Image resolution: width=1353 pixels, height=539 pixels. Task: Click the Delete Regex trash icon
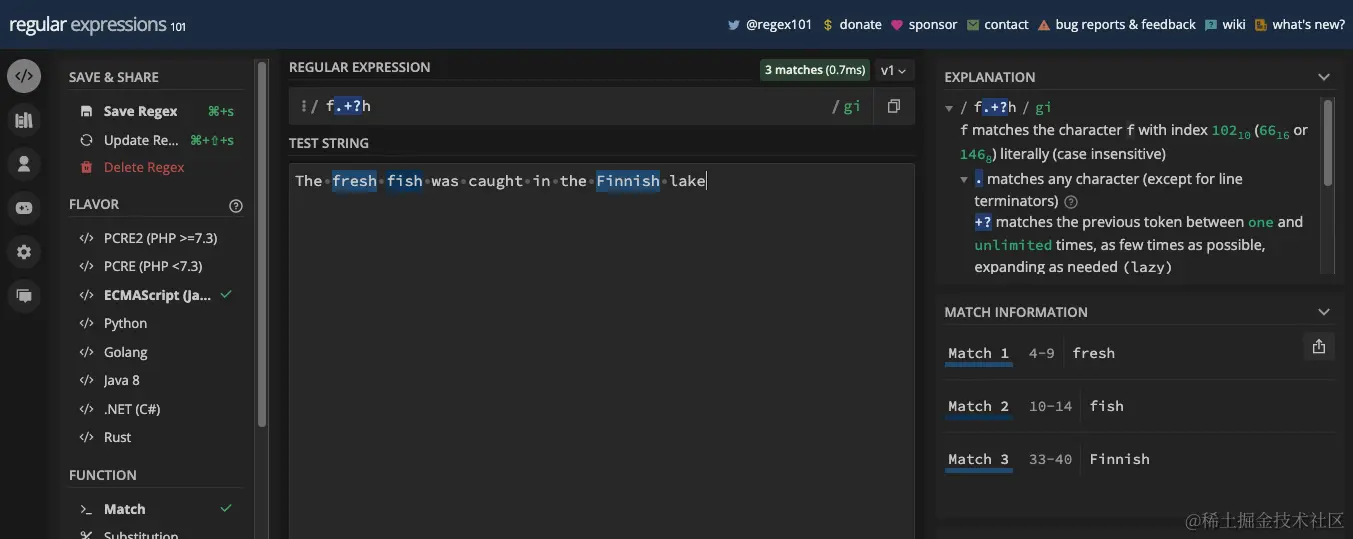click(x=86, y=167)
